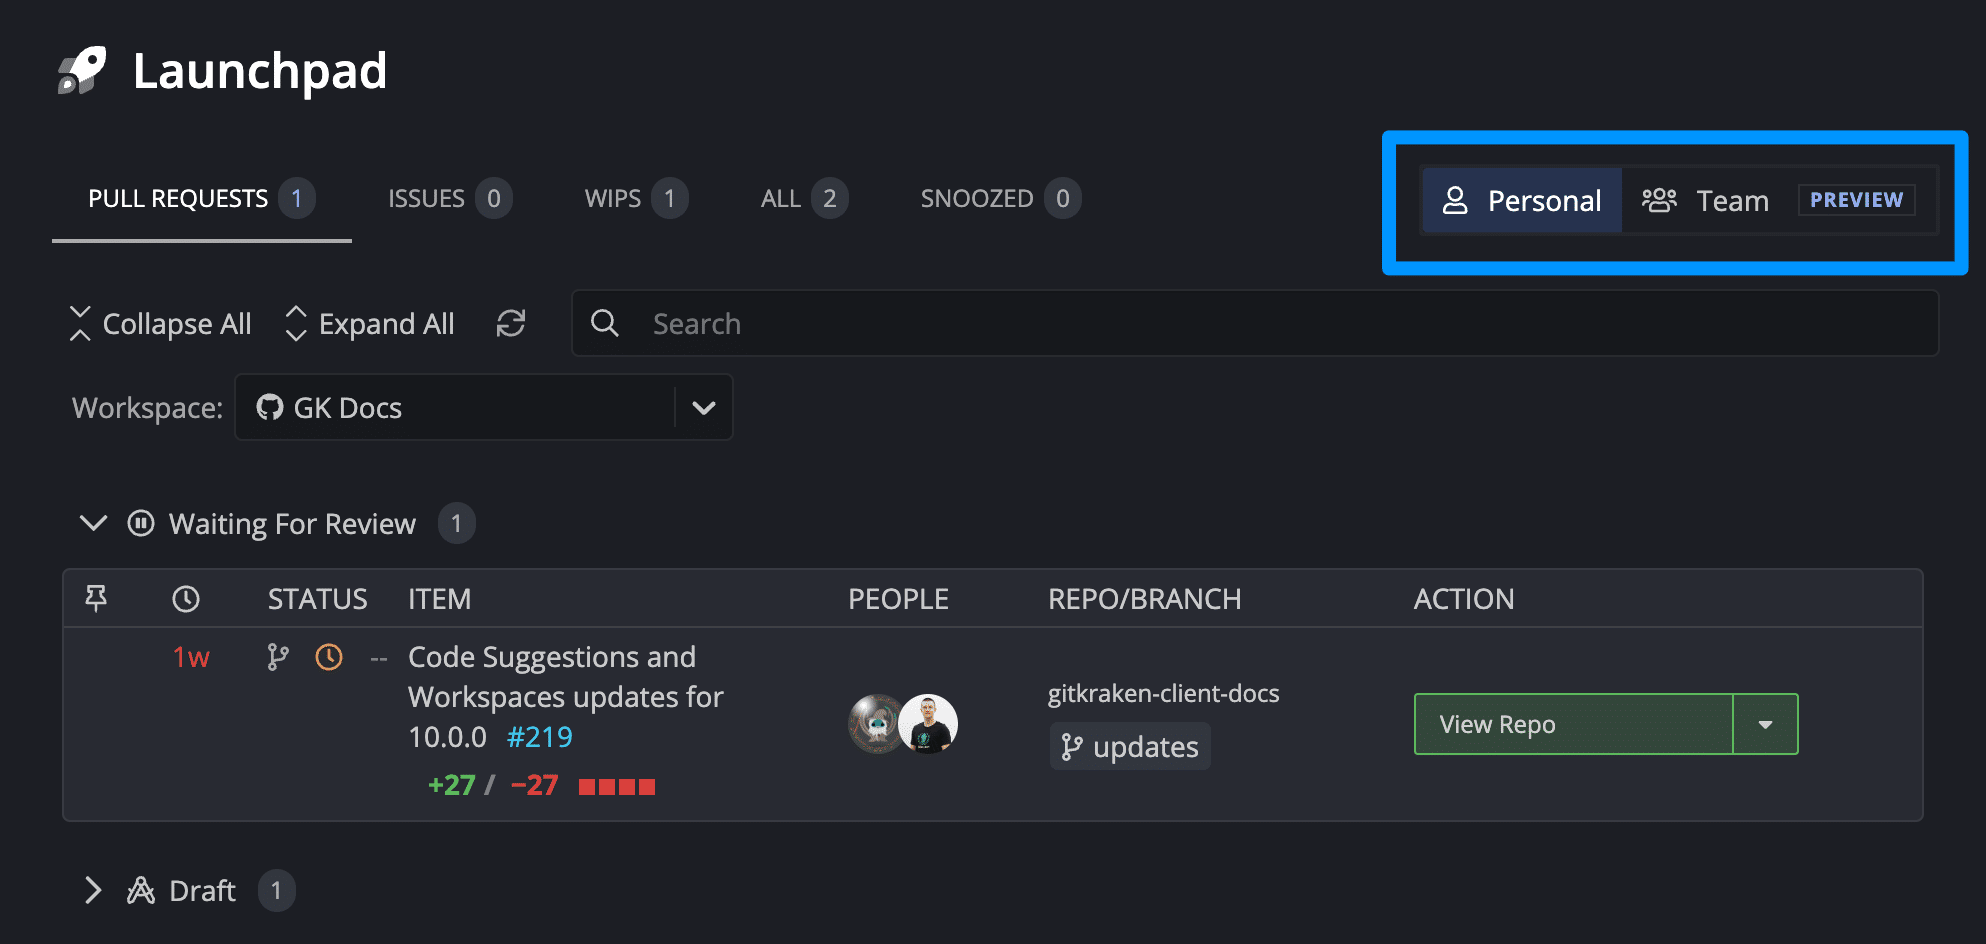
Task: Click the Personal user icon
Action: coord(1455,200)
